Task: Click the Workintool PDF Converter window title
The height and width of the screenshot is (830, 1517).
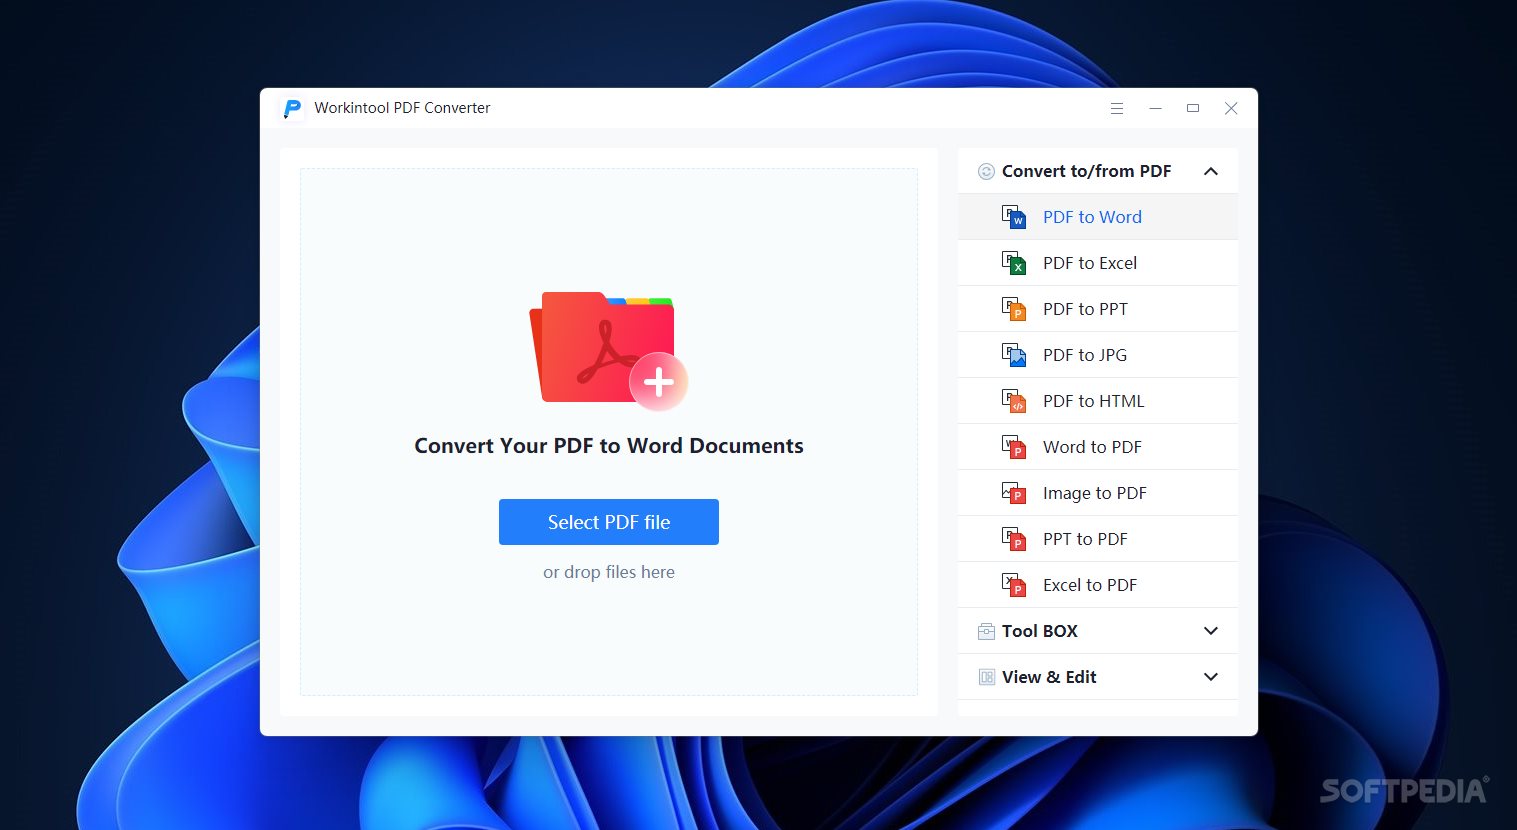Action: coord(402,108)
